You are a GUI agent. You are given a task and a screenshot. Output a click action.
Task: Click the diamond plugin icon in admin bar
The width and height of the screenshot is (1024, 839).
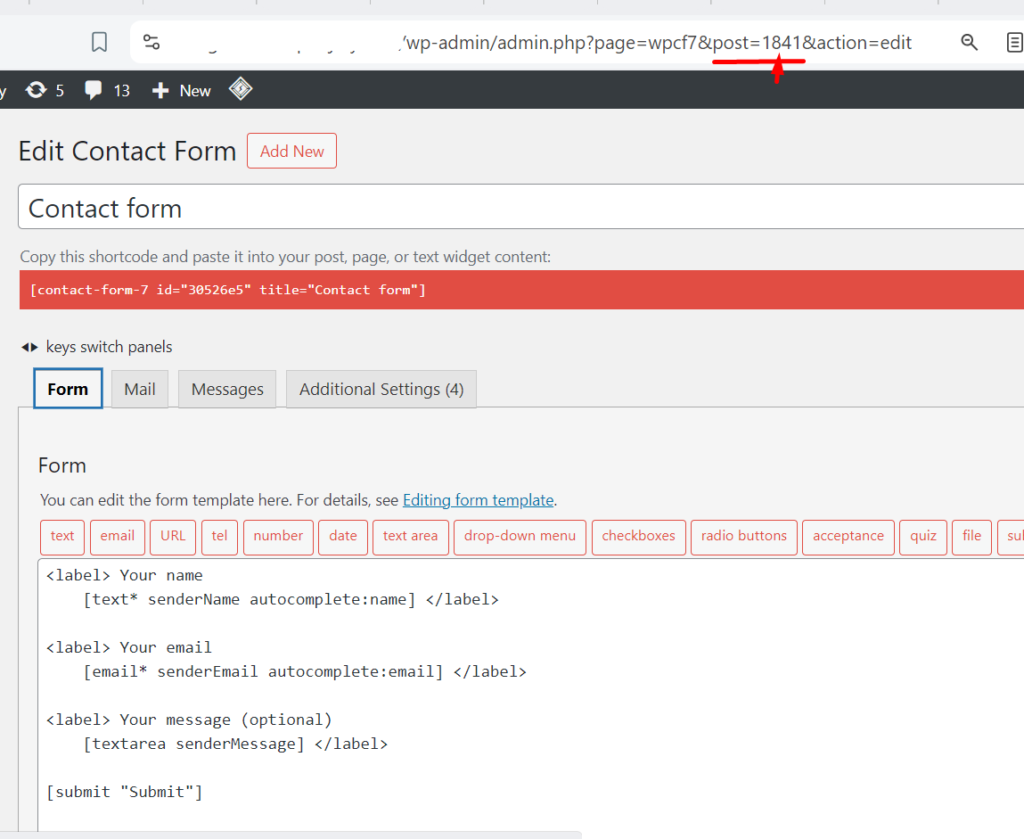click(x=240, y=89)
